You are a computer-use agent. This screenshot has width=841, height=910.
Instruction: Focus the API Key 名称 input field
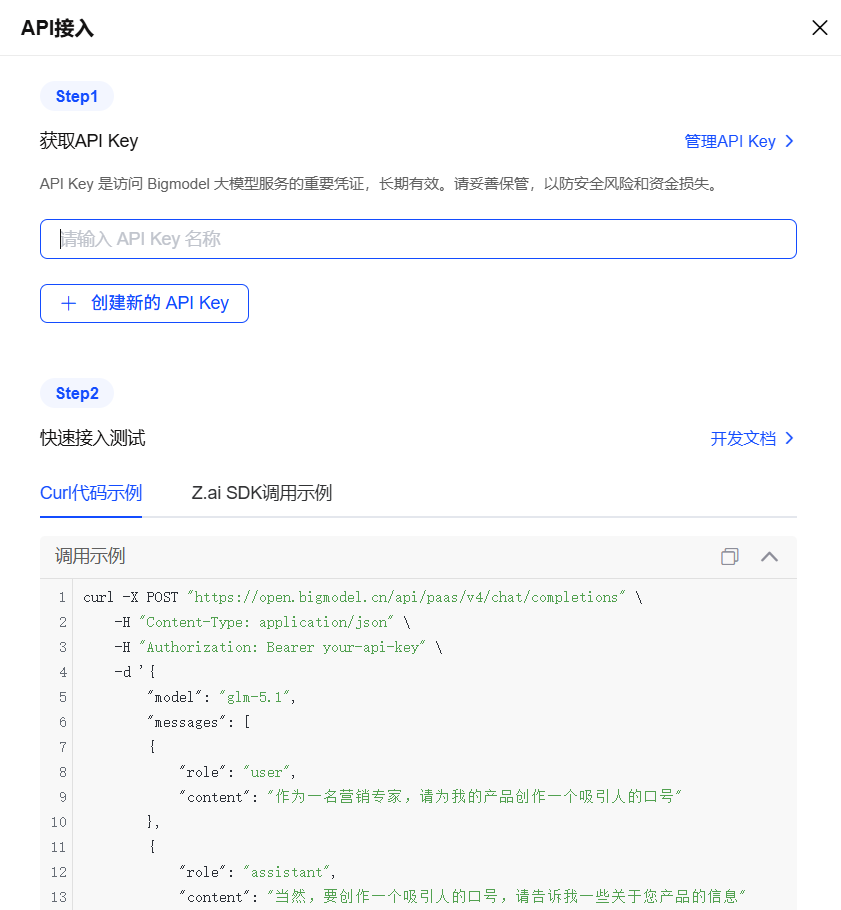pyautogui.click(x=418, y=239)
